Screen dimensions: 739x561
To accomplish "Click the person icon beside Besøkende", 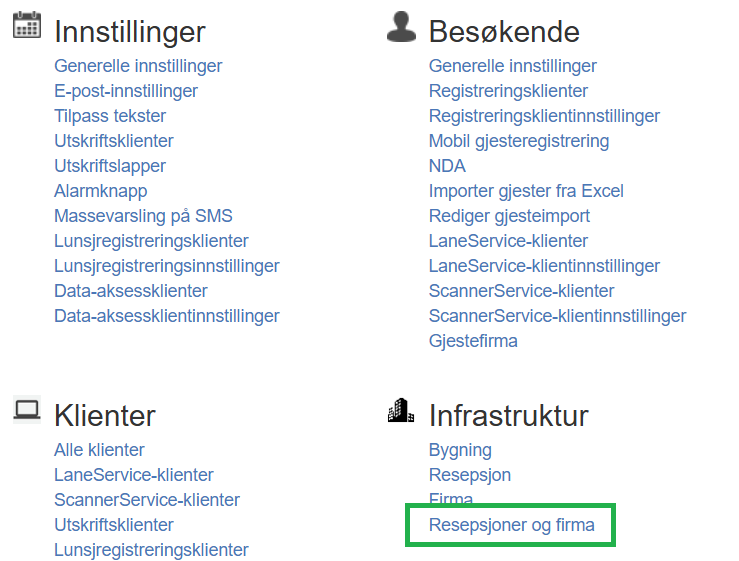I will pyautogui.click(x=401, y=26).
